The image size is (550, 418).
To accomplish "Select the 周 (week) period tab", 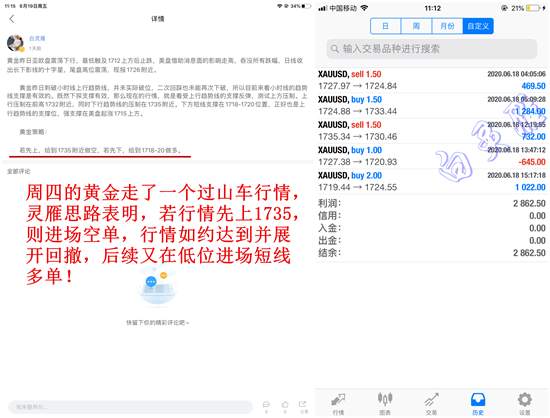I will pos(416,26).
